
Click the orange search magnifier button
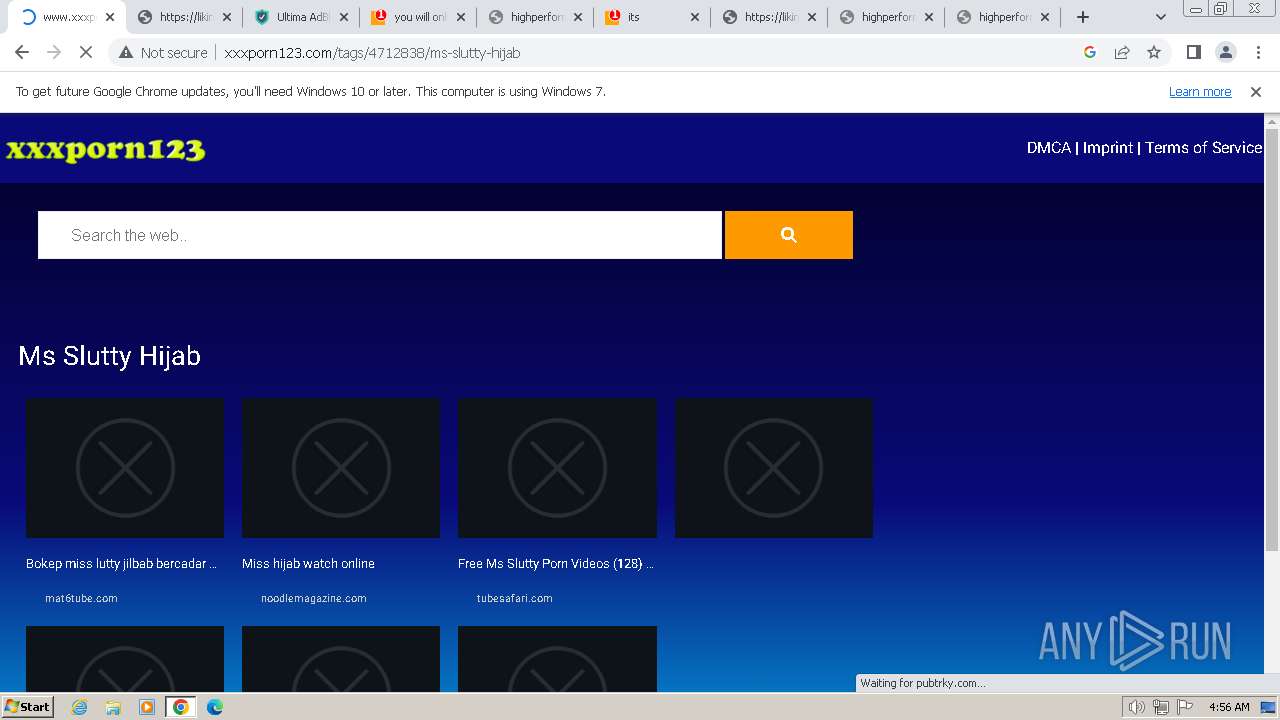789,235
